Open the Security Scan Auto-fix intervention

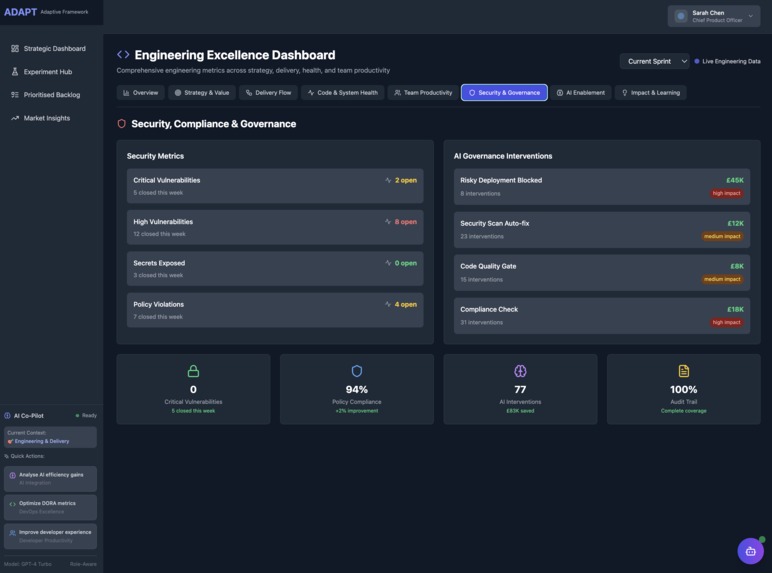pos(602,230)
